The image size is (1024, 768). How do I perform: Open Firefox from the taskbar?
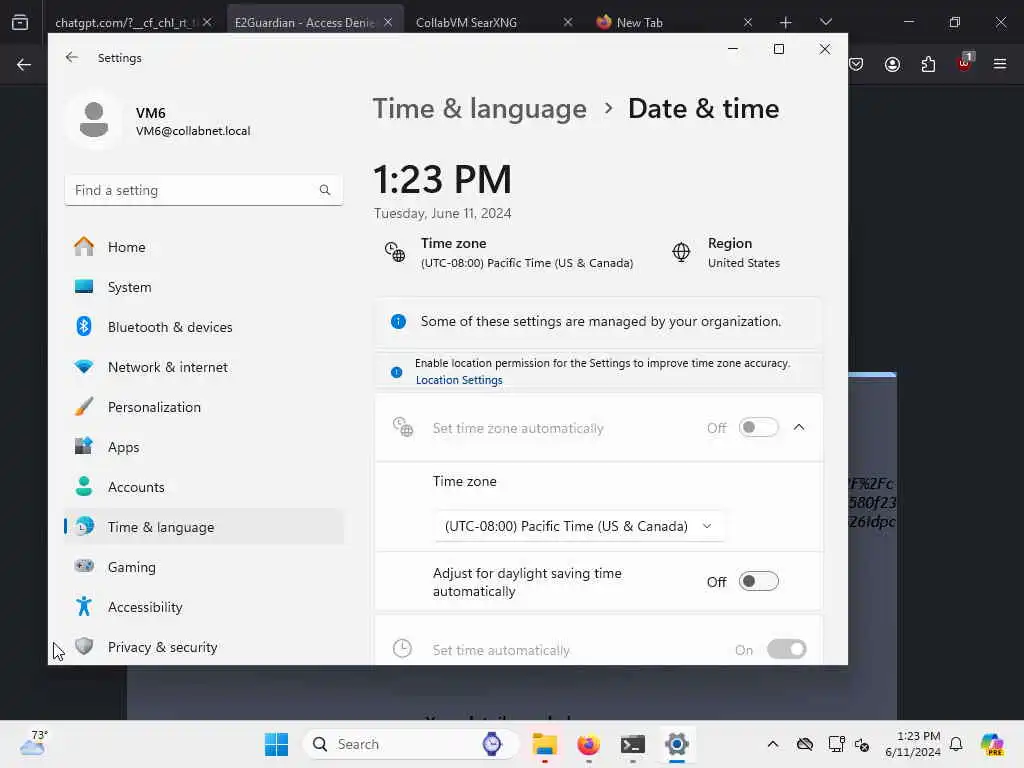tap(588, 744)
